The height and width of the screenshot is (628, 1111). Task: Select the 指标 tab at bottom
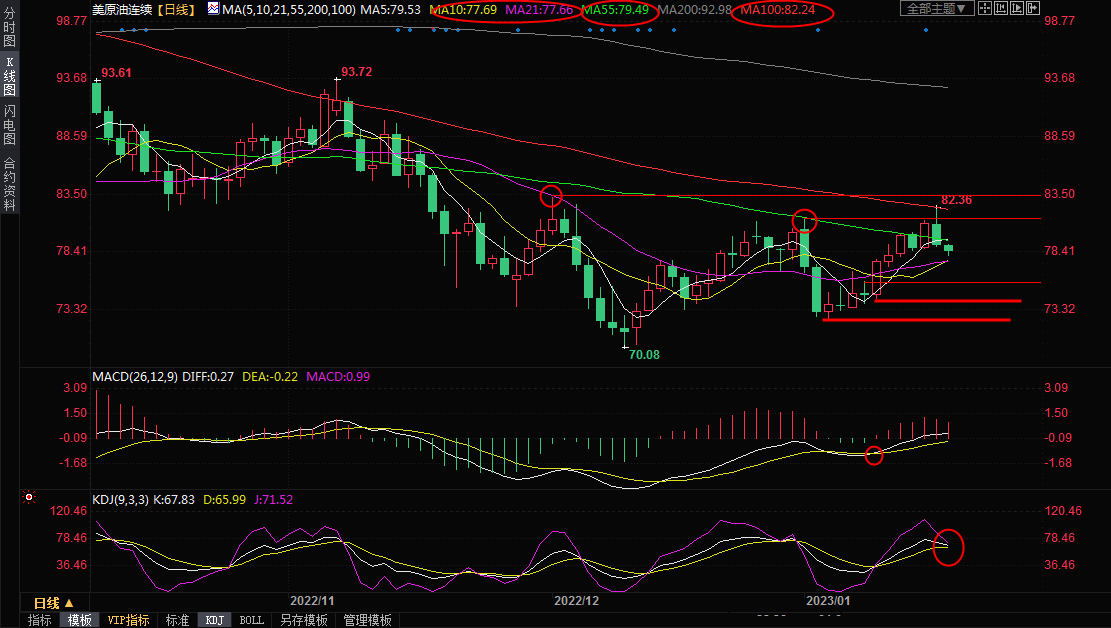pyautogui.click(x=40, y=620)
